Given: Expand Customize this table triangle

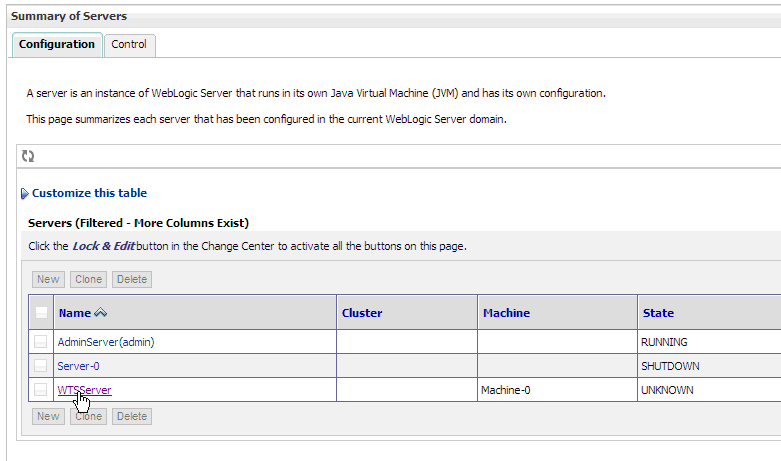Looking at the screenshot, I should (24, 194).
